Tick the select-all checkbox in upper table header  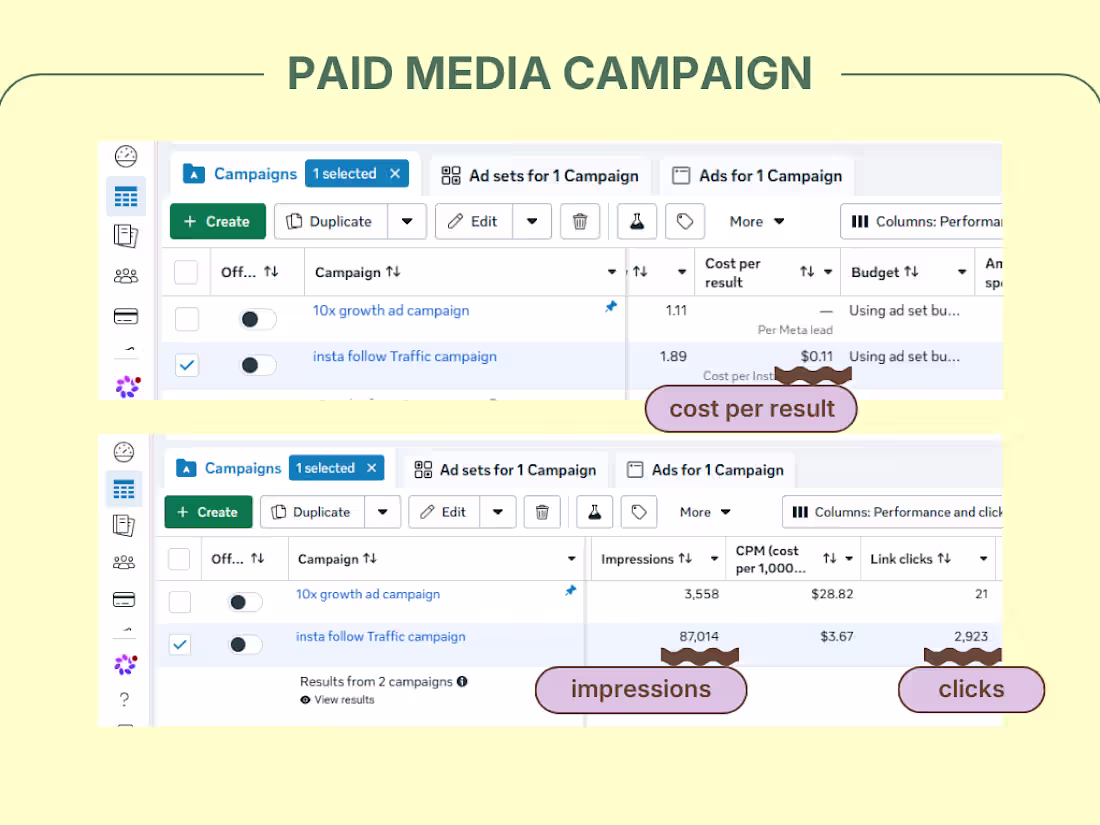(186, 271)
